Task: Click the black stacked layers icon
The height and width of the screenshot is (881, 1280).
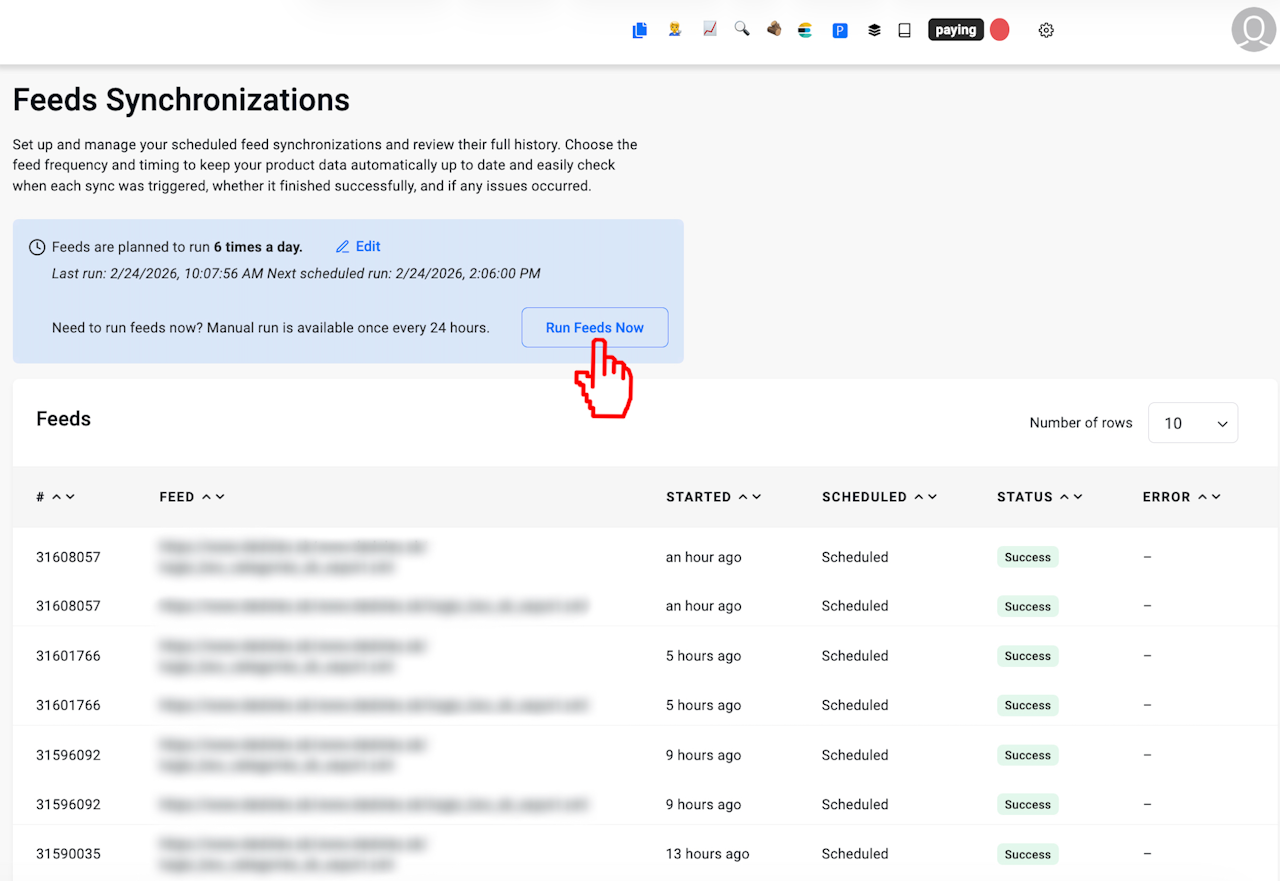Action: pyautogui.click(x=874, y=30)
